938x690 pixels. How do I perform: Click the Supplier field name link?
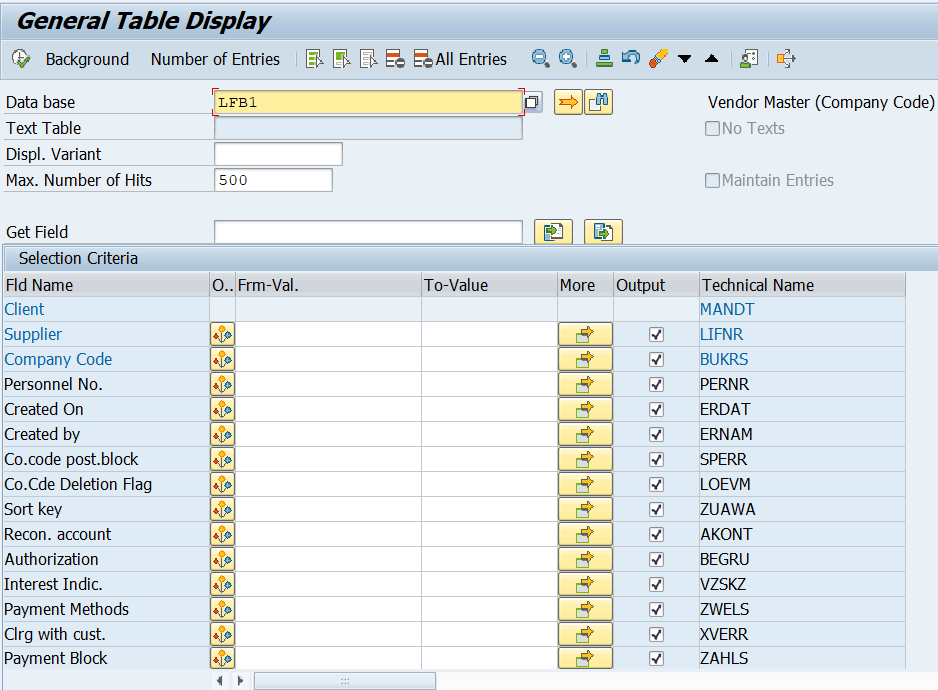(x=33, y=335)
